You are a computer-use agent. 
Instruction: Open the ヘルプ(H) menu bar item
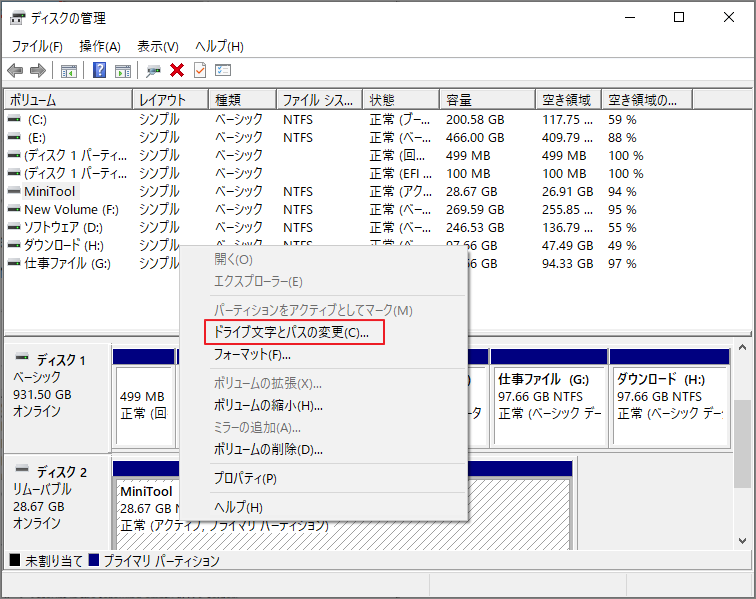[219, 46]
